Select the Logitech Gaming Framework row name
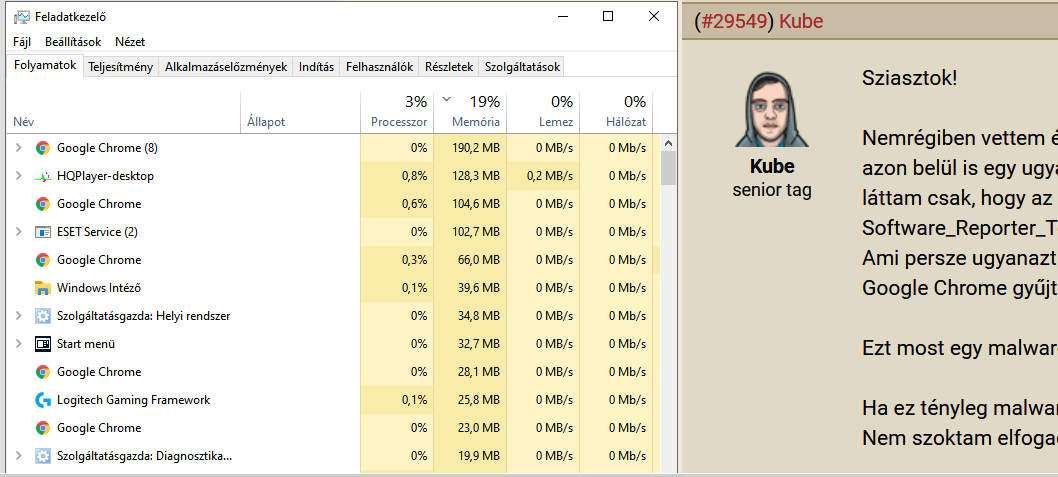 [134, 400]
